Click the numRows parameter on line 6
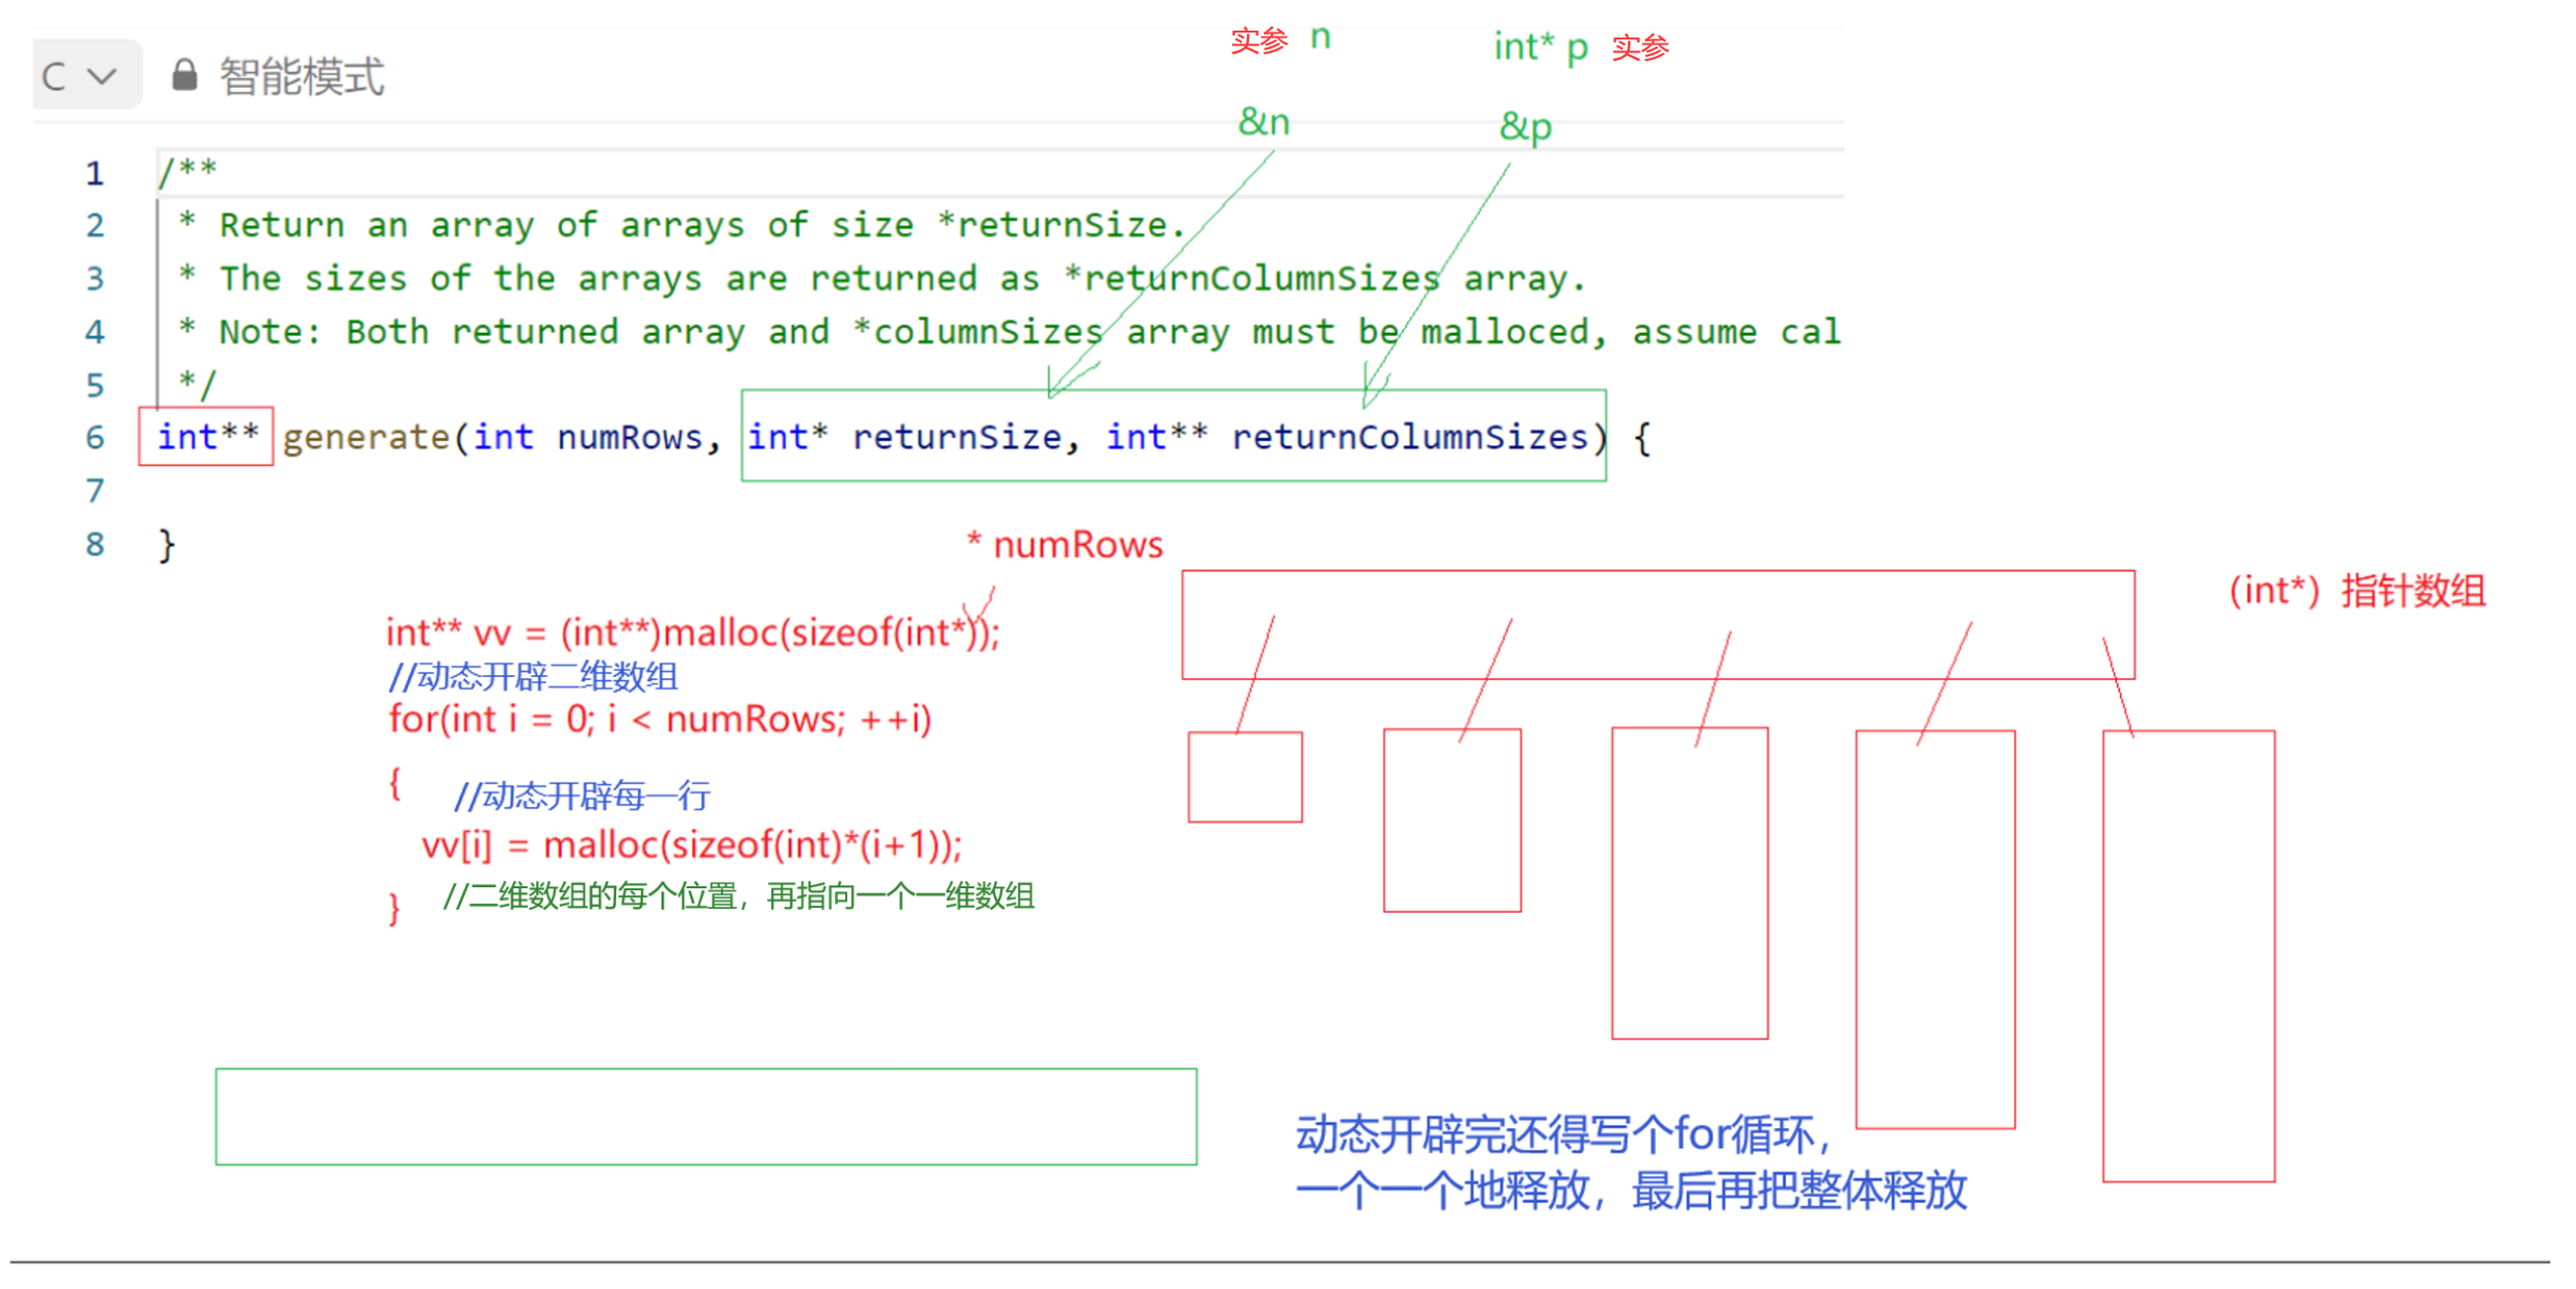 [x=630, y=437]
